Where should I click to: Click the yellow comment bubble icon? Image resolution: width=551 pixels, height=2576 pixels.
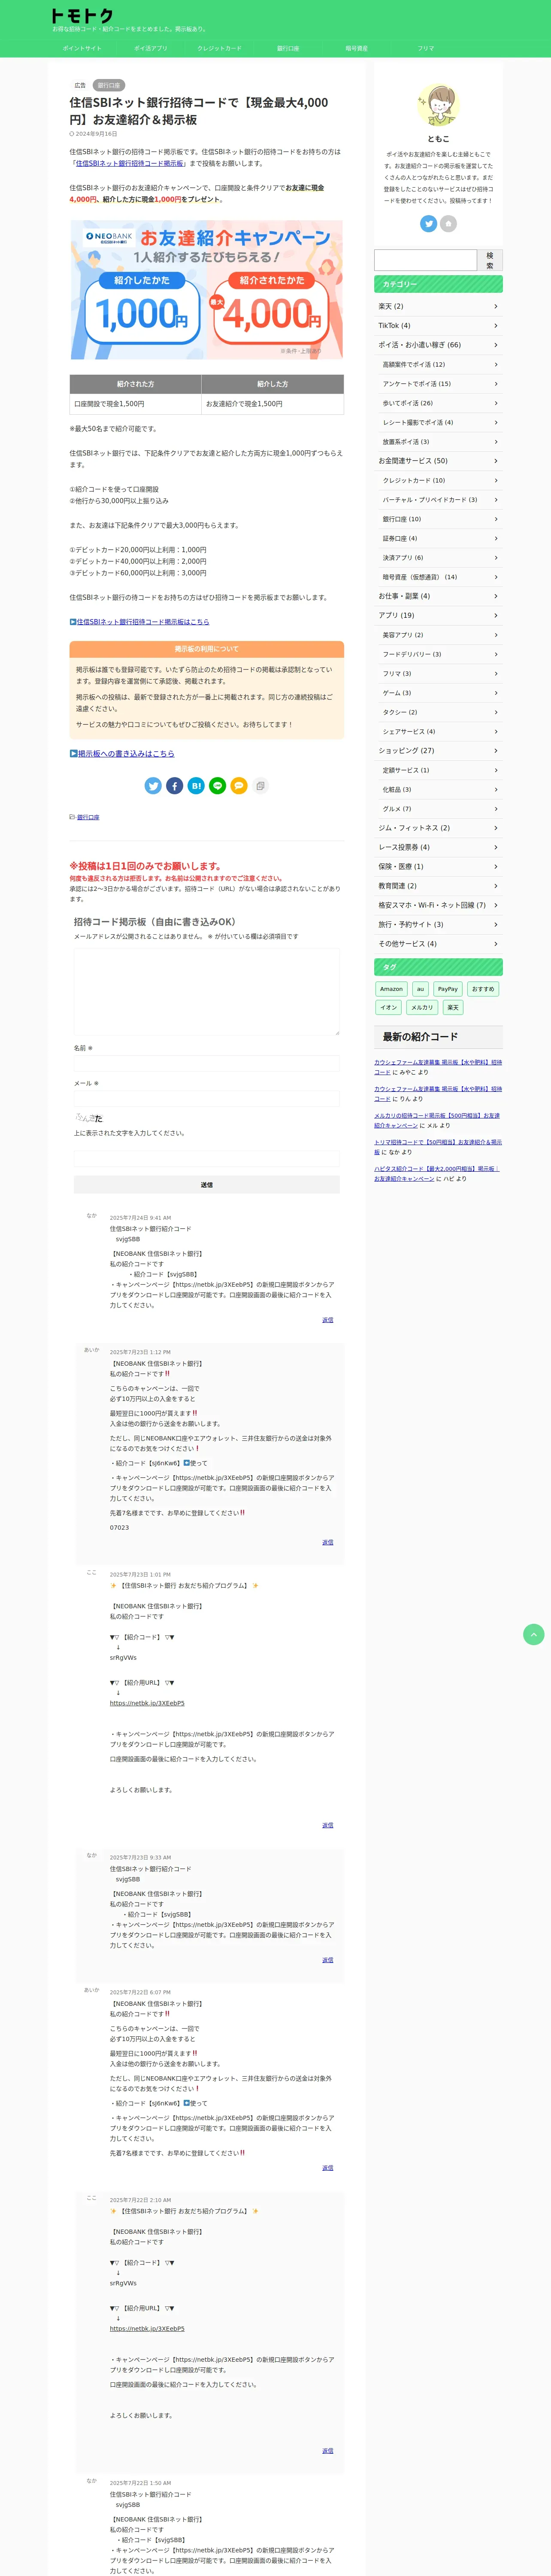coord(239,786)
